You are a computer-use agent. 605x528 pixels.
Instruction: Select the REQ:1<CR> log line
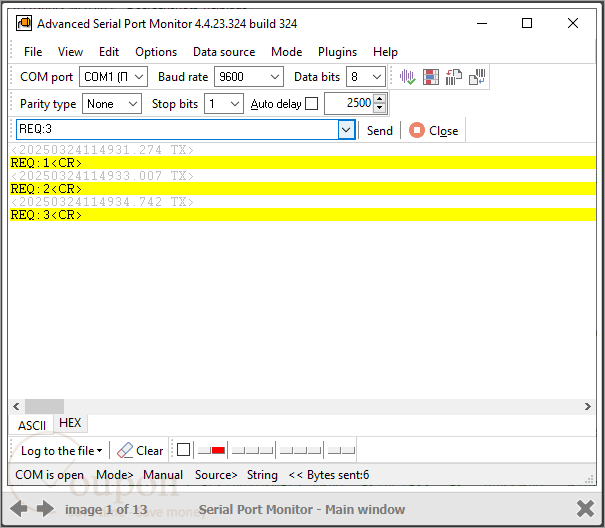pyautogui.click(x=303, y=162)
